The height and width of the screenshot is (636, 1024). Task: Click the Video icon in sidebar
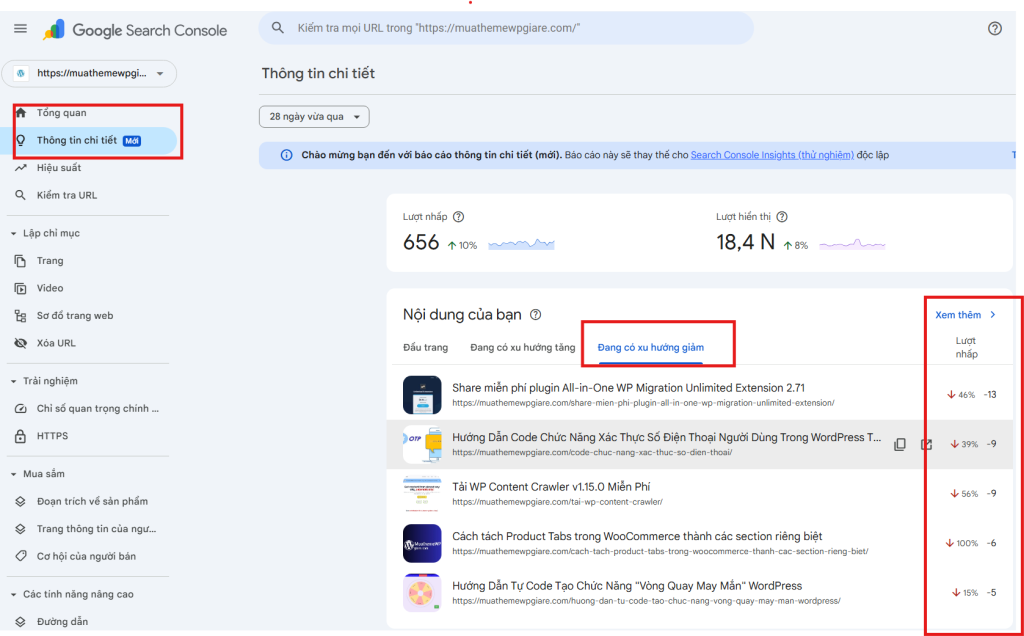tap(21, 289)
